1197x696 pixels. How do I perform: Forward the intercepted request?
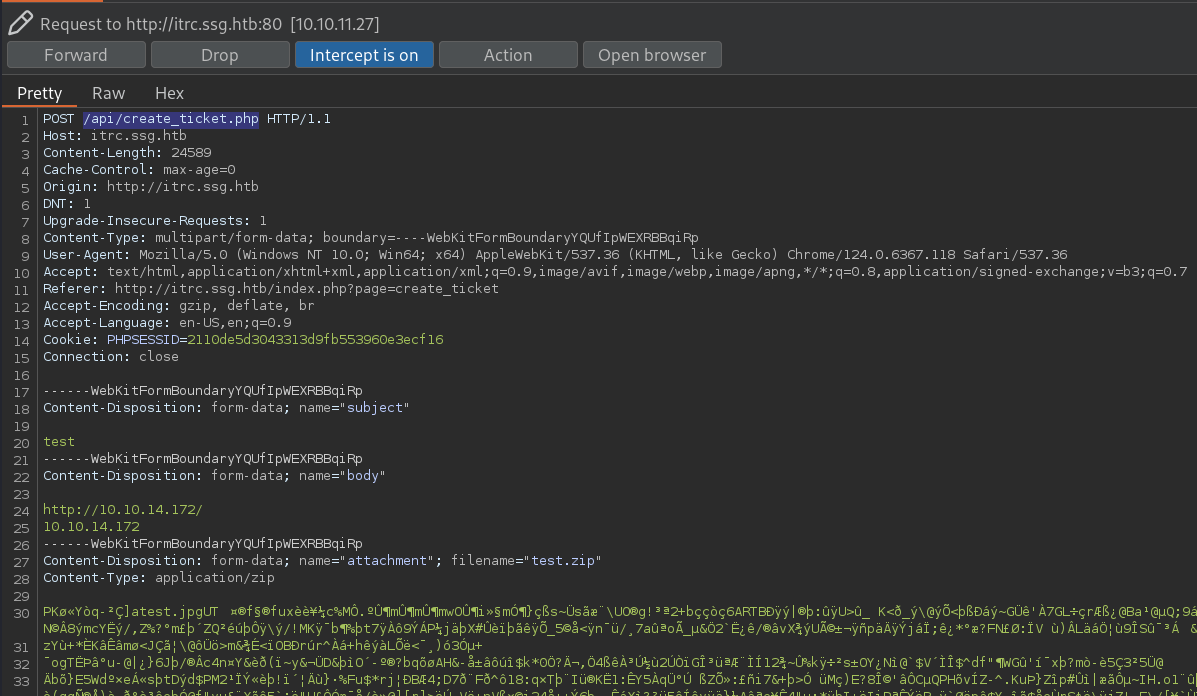point(76,55)
